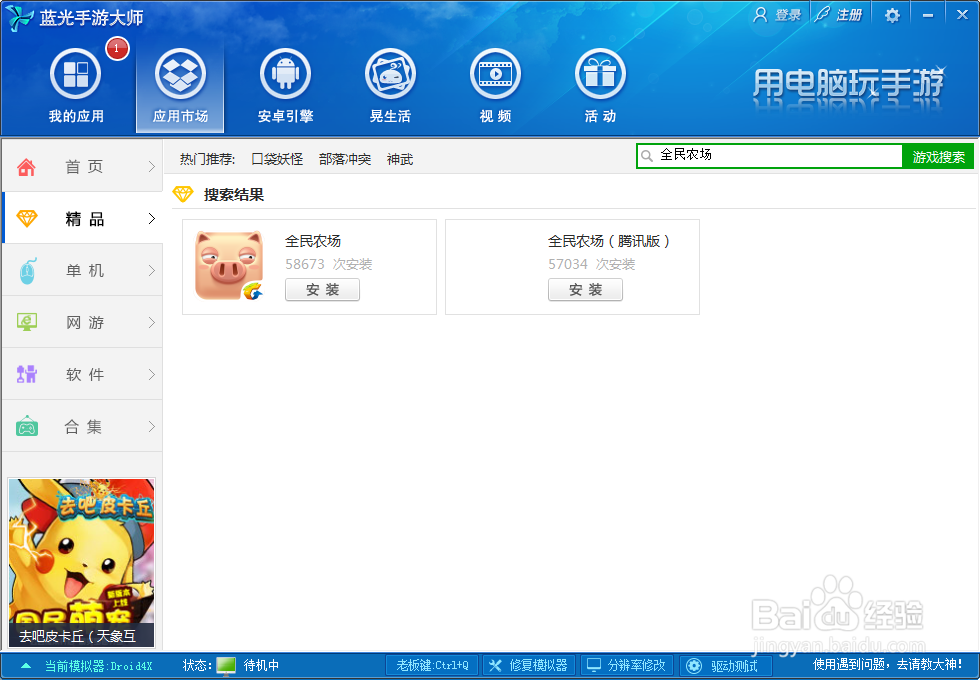Click 使用遇到问题，去请教大神 link
Viewport: 980px width, 680px height.
[888, 664]
